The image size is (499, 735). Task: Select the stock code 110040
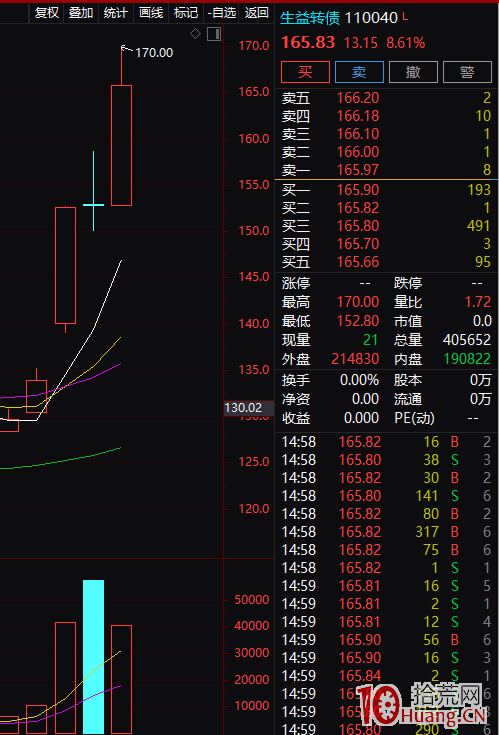[371, 18]
